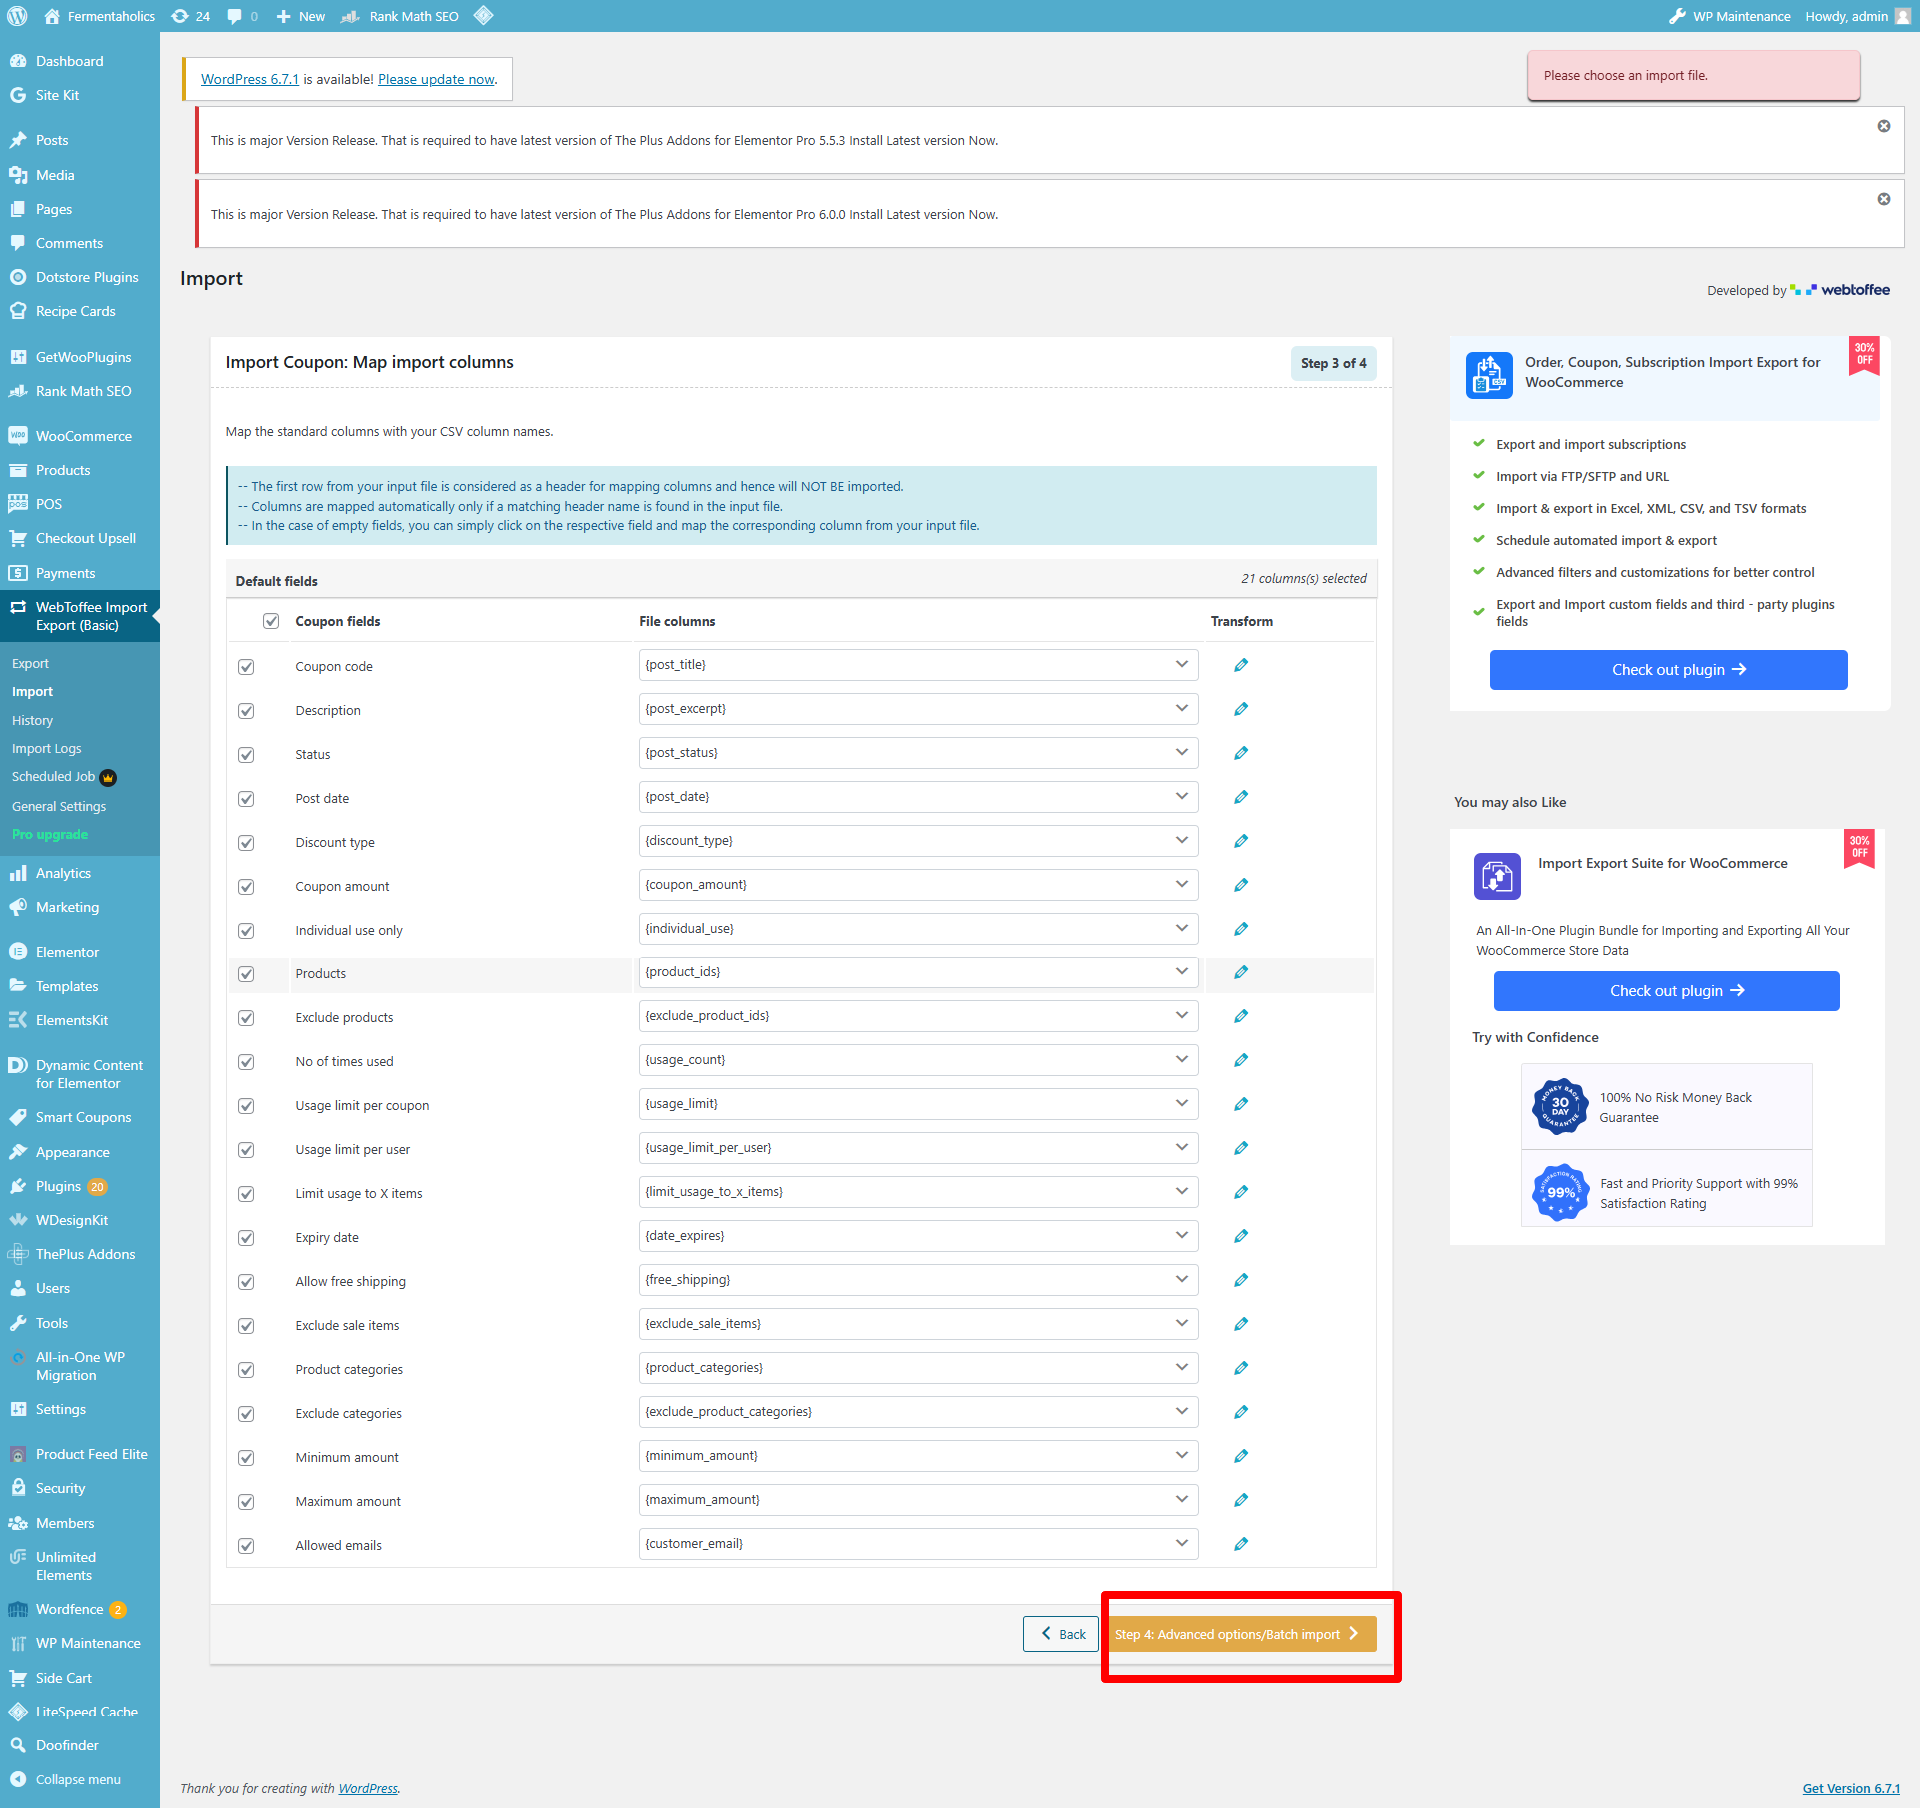Edit transform for Usage limit per coupon
The image size is (1920, 1810).
point(1241,1104)
